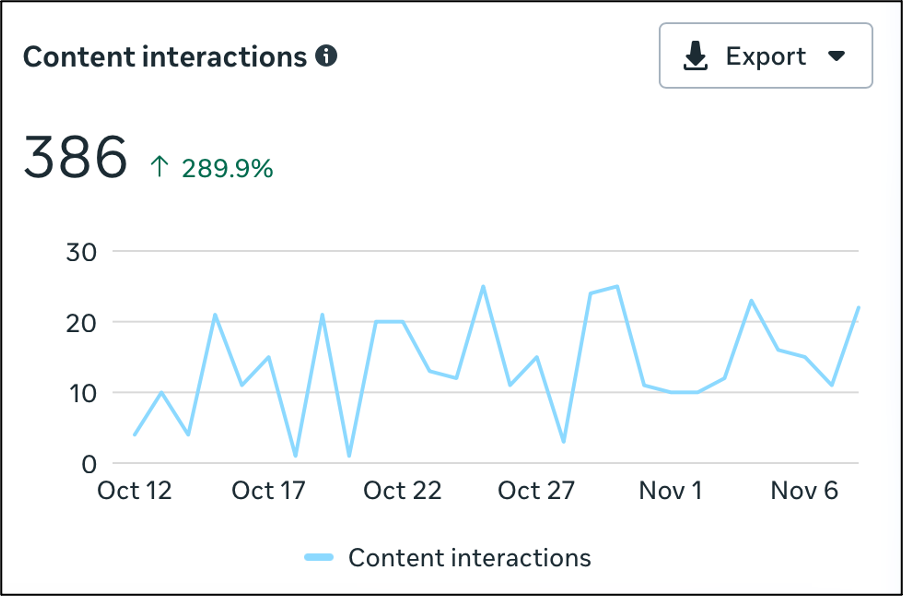Click the 0 value on the y-axis
The image size is (904, 596).
click(x=88, y=464)
